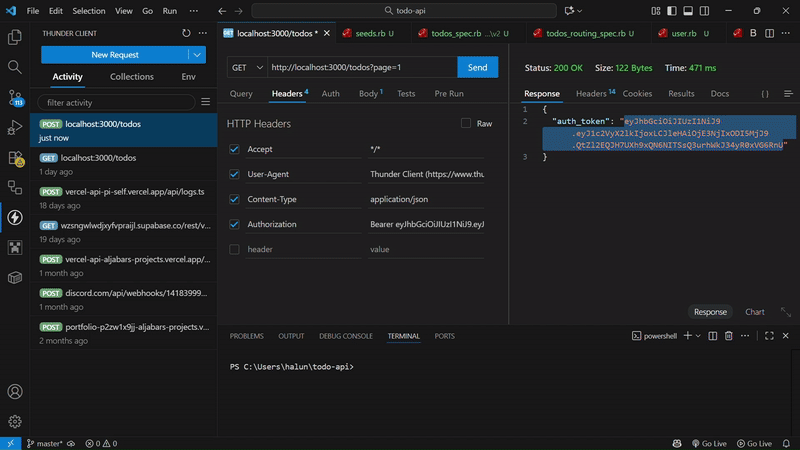Click the Authorization Bearer token value field

point(427,224)
